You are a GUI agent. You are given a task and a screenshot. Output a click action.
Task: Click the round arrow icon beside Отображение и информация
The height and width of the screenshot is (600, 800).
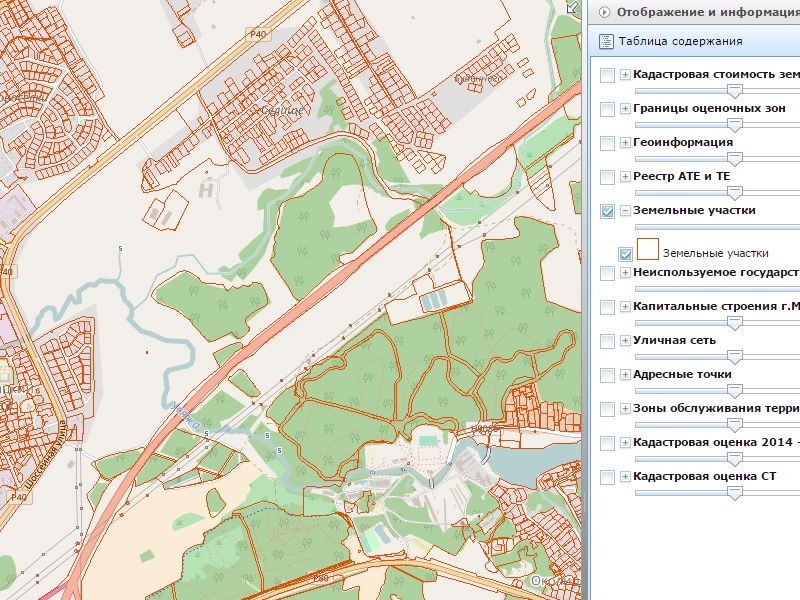coord(603,12)
